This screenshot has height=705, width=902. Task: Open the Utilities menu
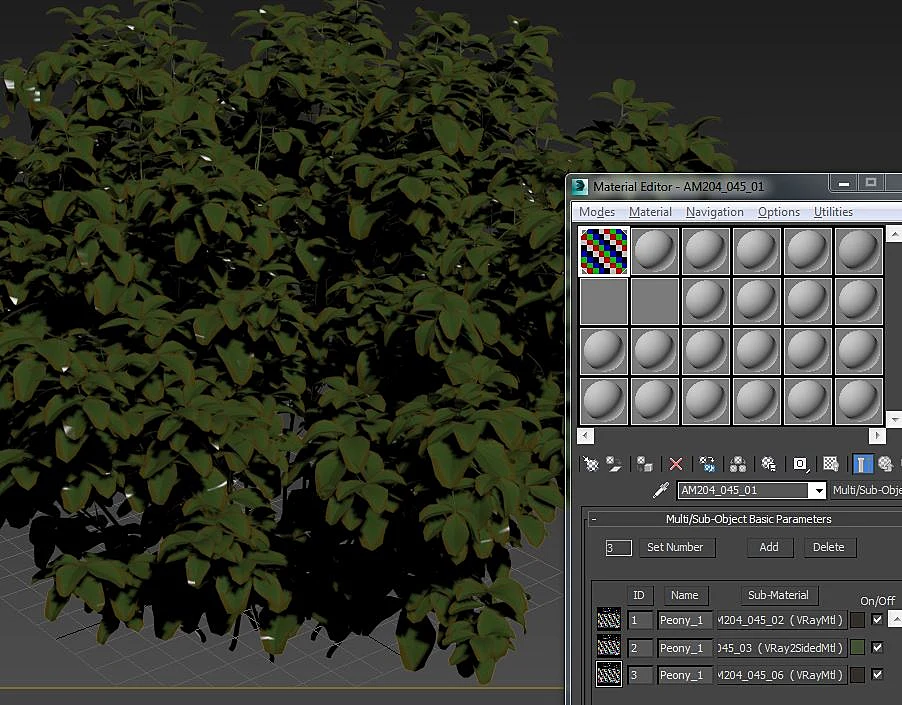[x=833, y=212]
